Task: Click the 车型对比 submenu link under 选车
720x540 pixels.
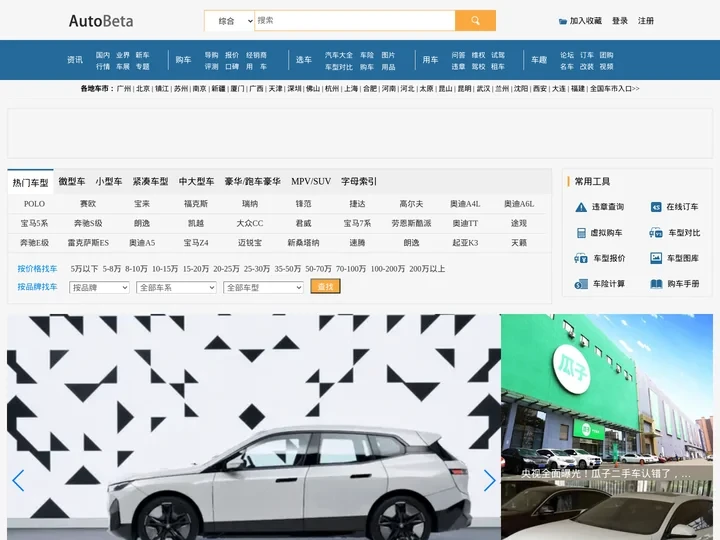Action: pyautogui.click(x=339, y=67)
